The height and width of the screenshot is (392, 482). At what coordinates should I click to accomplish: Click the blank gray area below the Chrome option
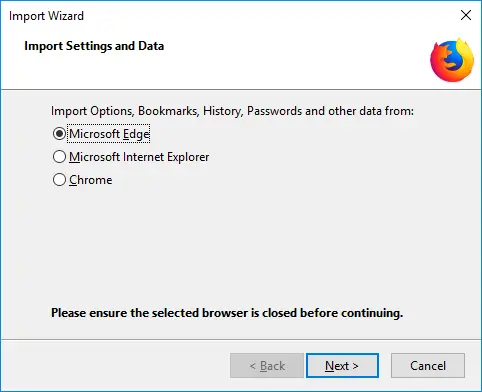tap(233, 243)
